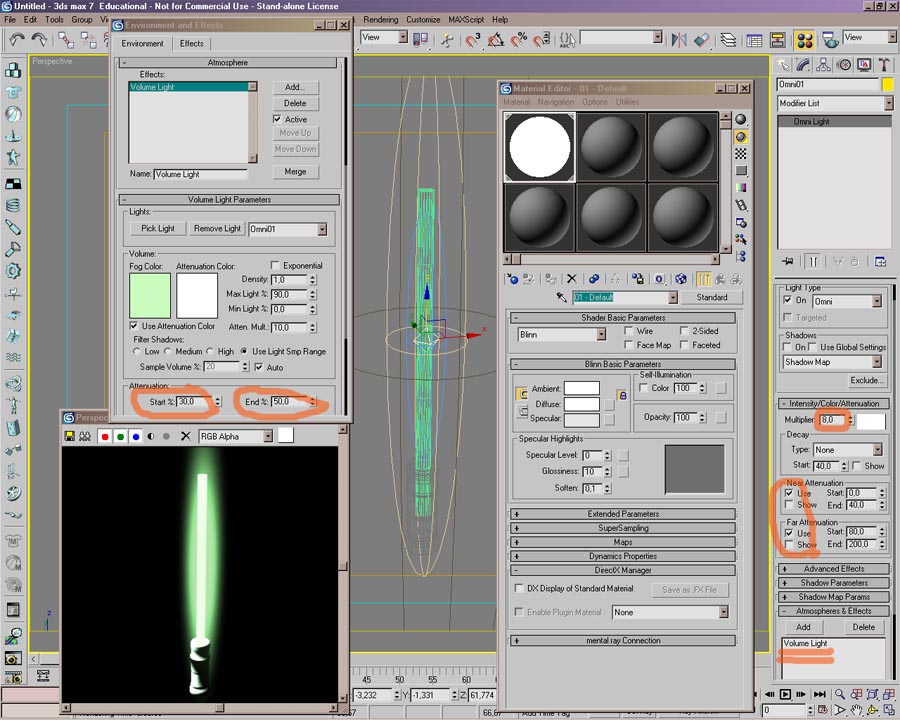900x720 pixels.
Task: Expand the Extended Parameters rollout
Action: click(623, 514)
